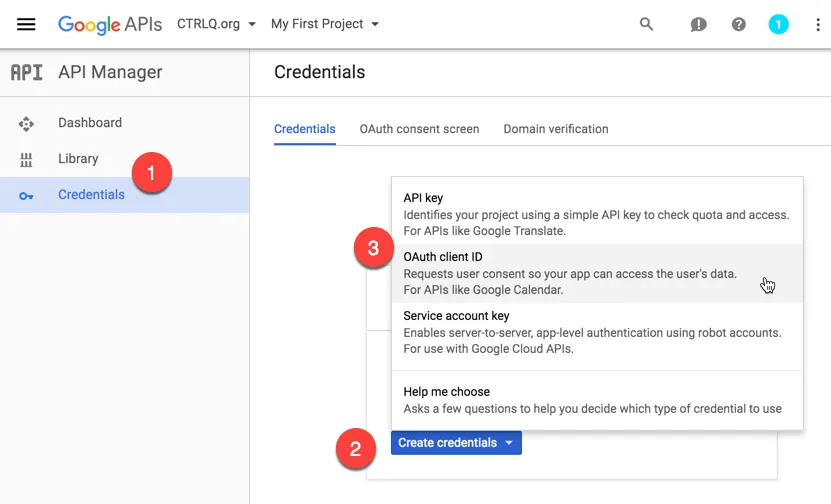Open the search magnifier icon
This screenshot has width=831, height=504.
click(x=646, y=24)
